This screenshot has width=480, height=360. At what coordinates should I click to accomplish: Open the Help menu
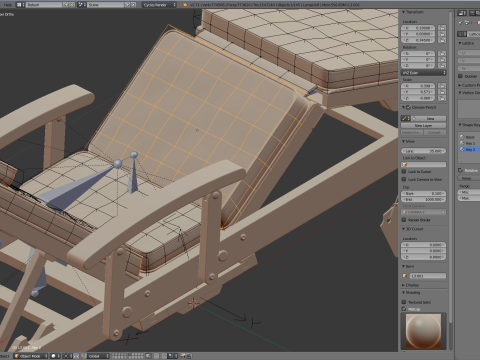(7, 5)
